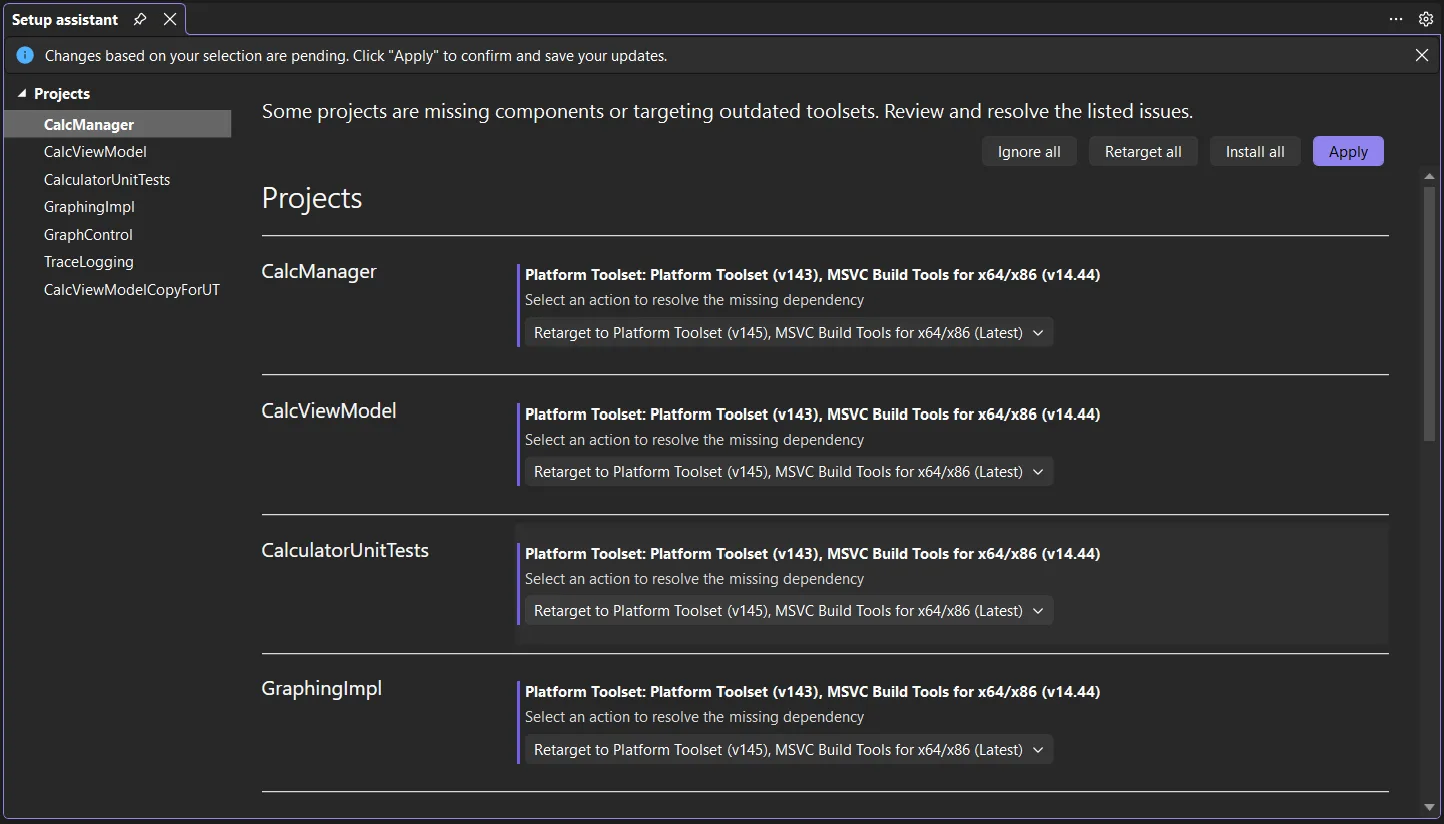Click the Retarget all button
The height and width of the screenshot is (824, 1444).
[x=1143, y=151]
